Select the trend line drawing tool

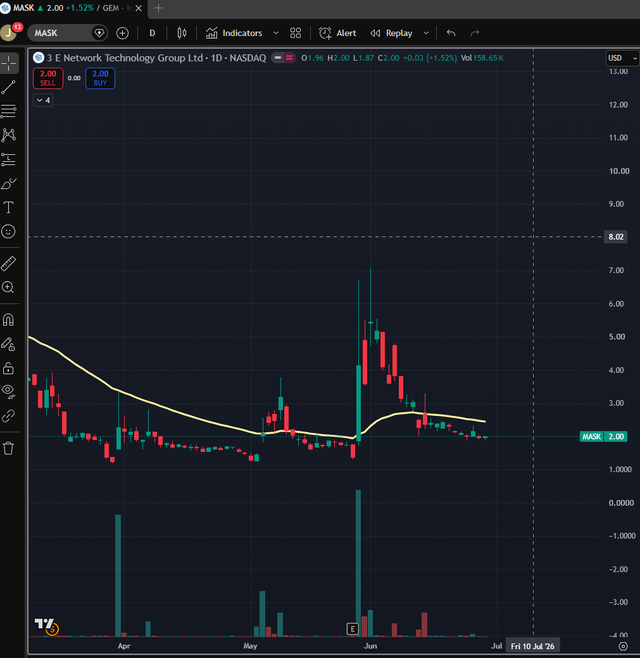pos(9,87)
